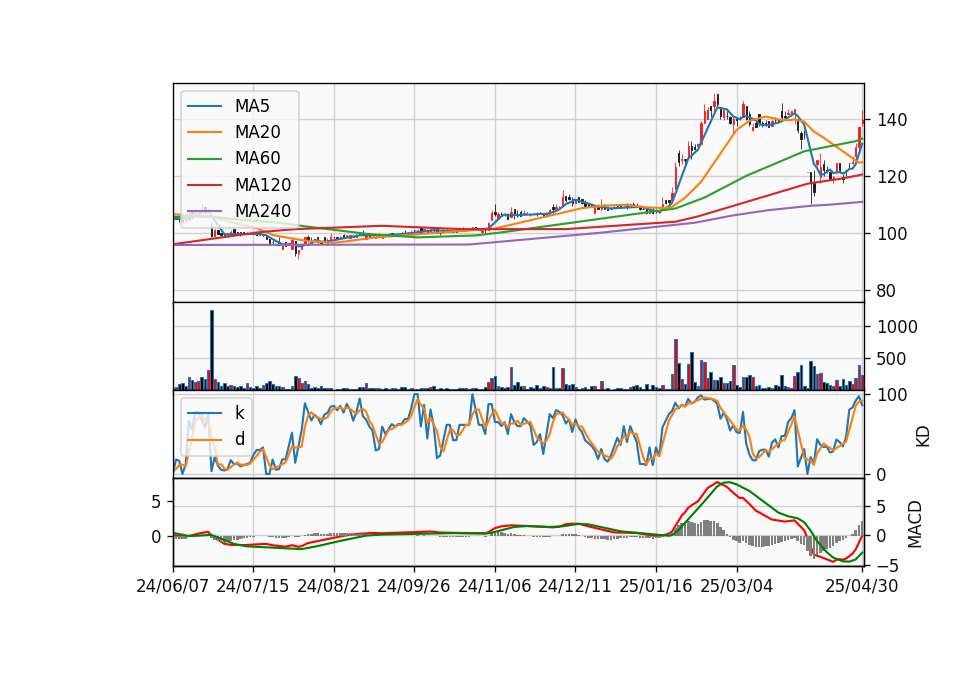
Task: Click the MACD axis title
Action: click(x=915, y=525)
